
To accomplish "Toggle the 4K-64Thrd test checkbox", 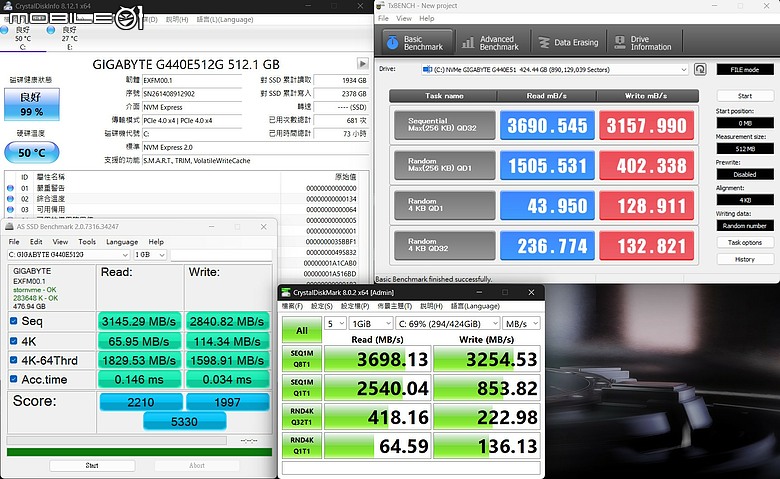I will (13, 360).
